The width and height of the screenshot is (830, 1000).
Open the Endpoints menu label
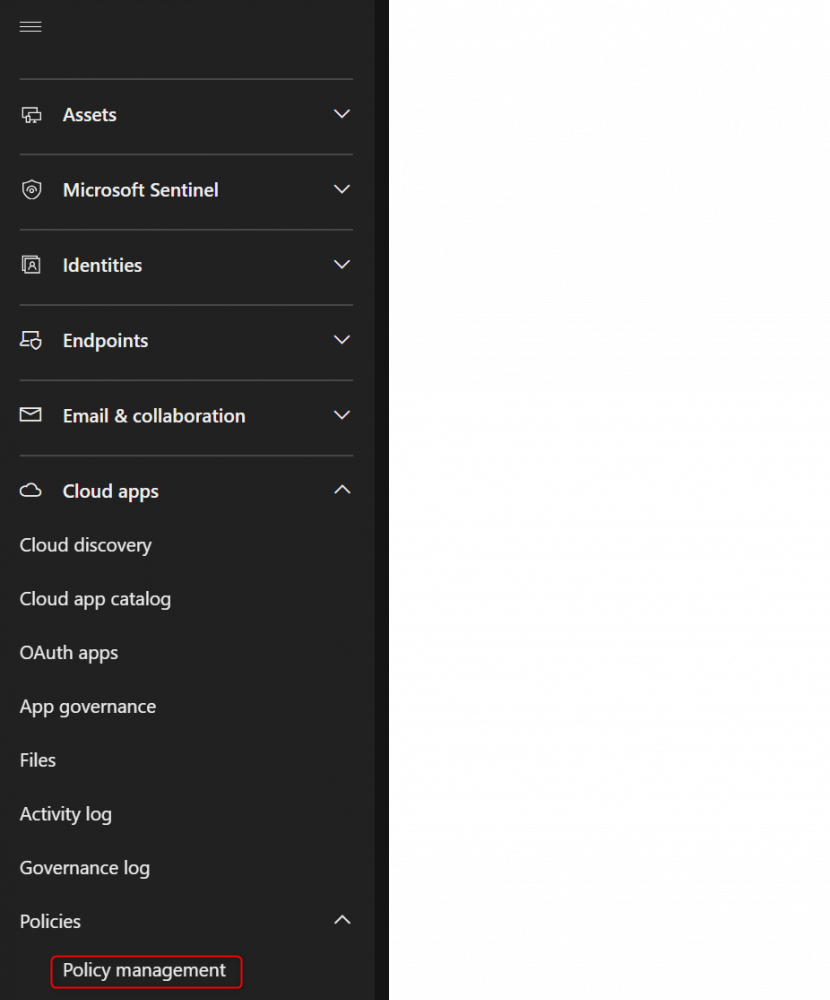[106, 341]
